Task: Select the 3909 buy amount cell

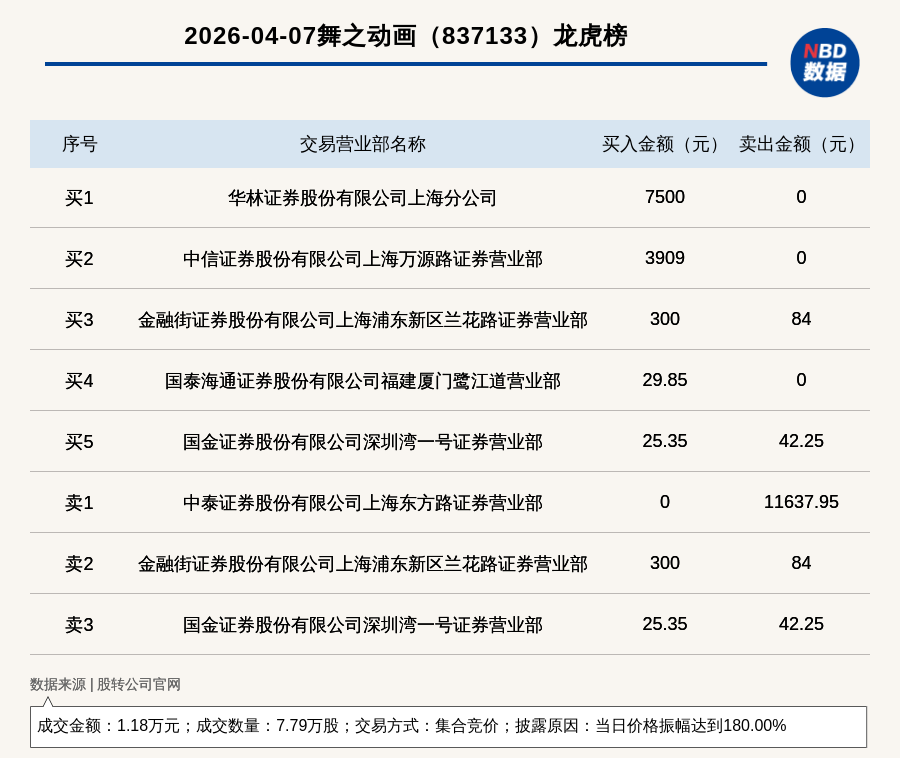Action: point(664,258)
